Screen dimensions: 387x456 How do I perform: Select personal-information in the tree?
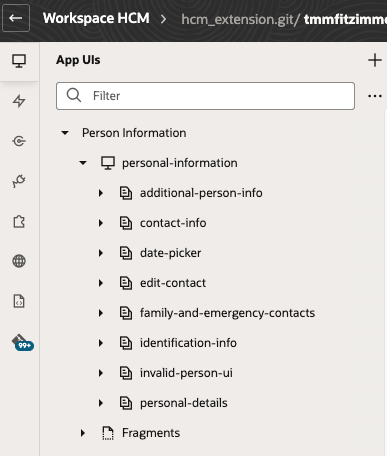[180, 163]
